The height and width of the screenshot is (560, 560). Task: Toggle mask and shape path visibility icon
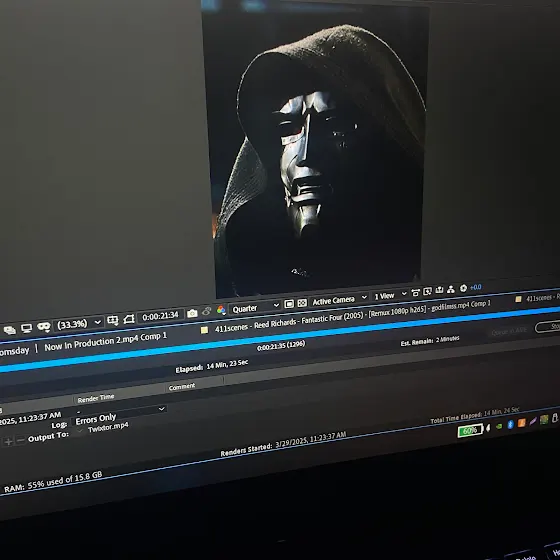[44, 326]
